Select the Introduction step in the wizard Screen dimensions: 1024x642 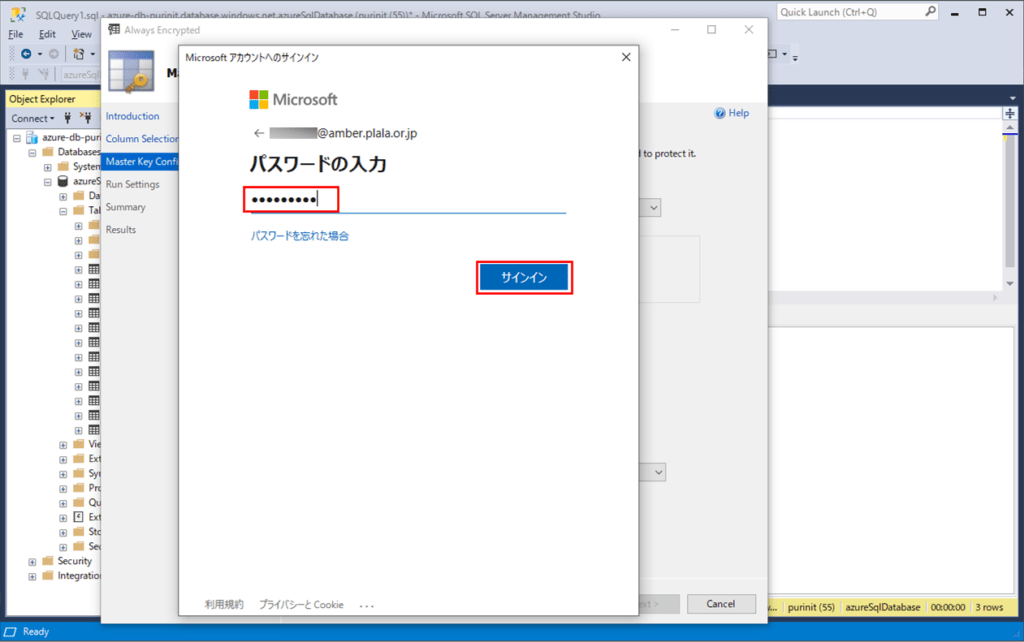point(133,116)
